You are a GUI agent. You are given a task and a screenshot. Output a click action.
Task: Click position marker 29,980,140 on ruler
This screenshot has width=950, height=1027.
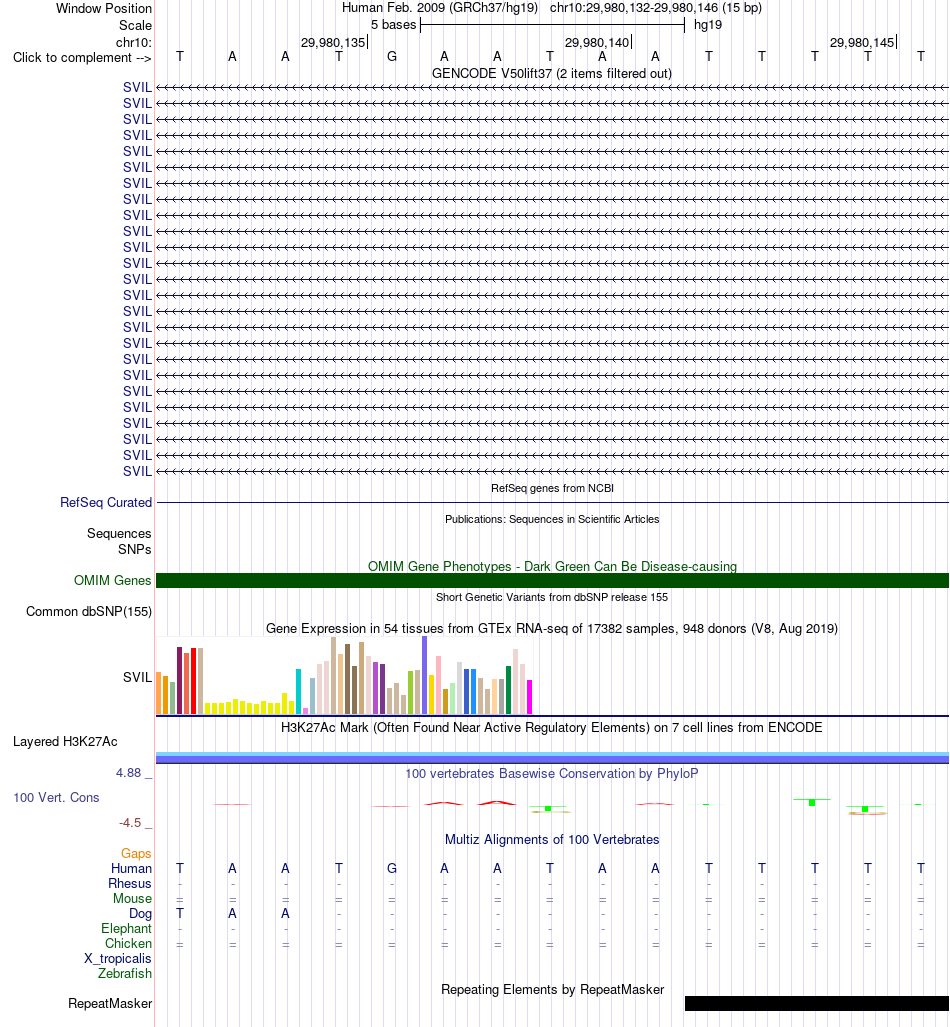[597, 43]
